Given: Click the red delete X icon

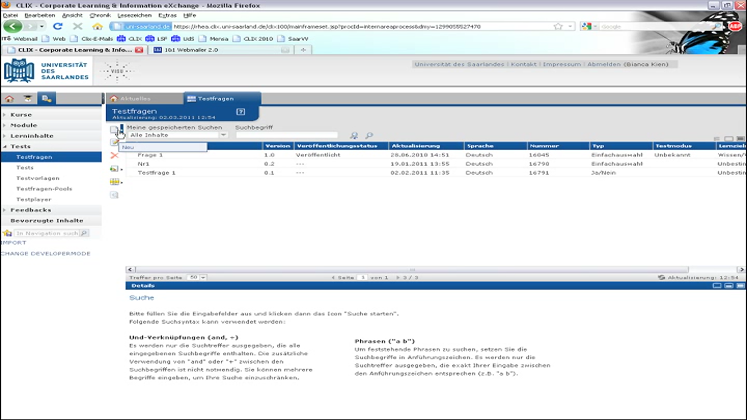Looking at the screenshot, I should 114,156.
